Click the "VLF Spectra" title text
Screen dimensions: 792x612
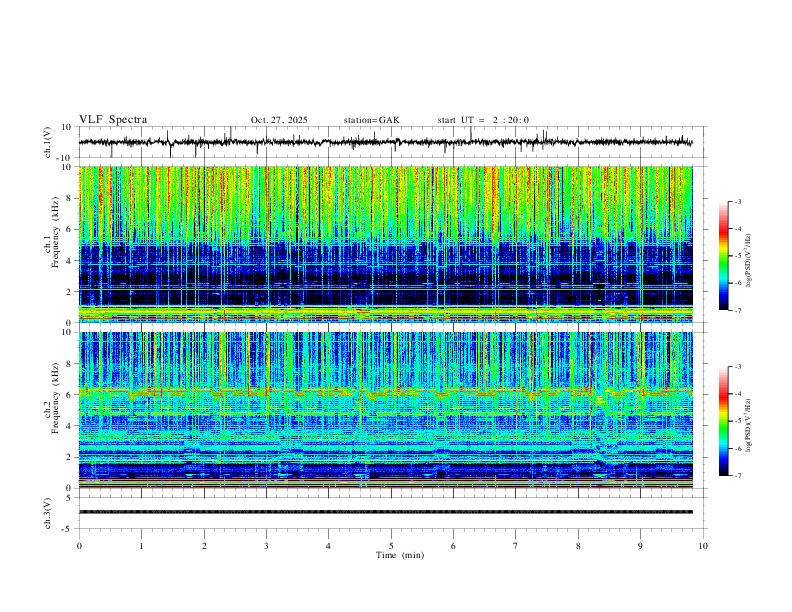point(113,120)
